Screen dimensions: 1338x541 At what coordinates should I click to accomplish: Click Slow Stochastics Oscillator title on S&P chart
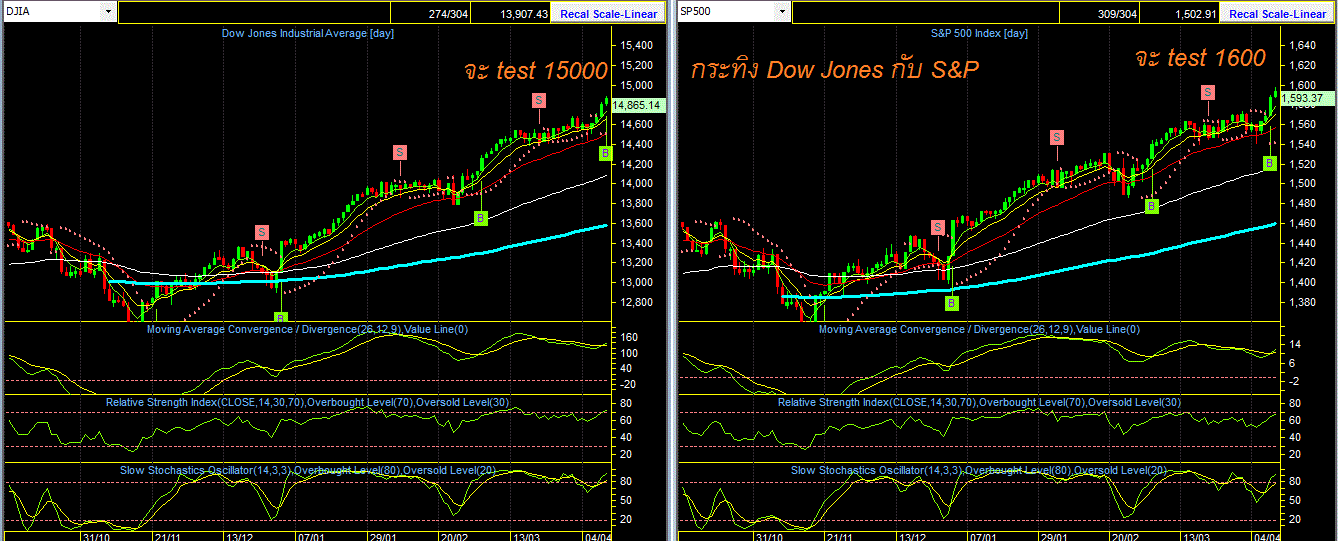point(980,470)
